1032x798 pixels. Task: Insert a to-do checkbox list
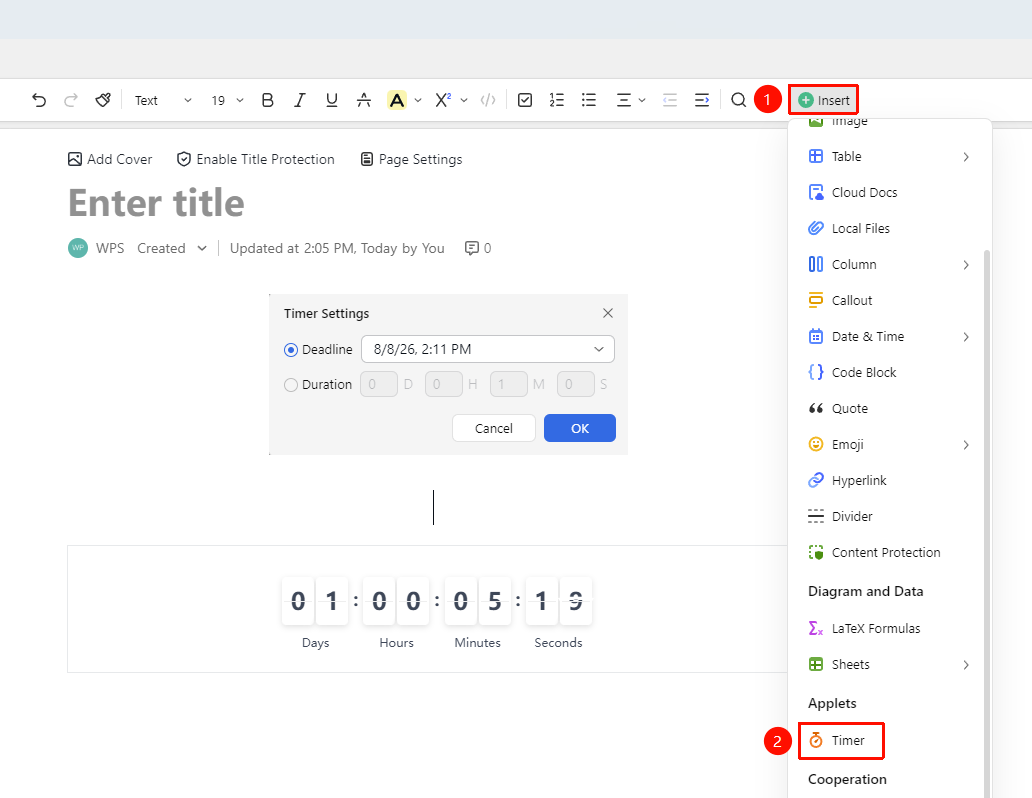pyautogui.click(x=525, y=100)
